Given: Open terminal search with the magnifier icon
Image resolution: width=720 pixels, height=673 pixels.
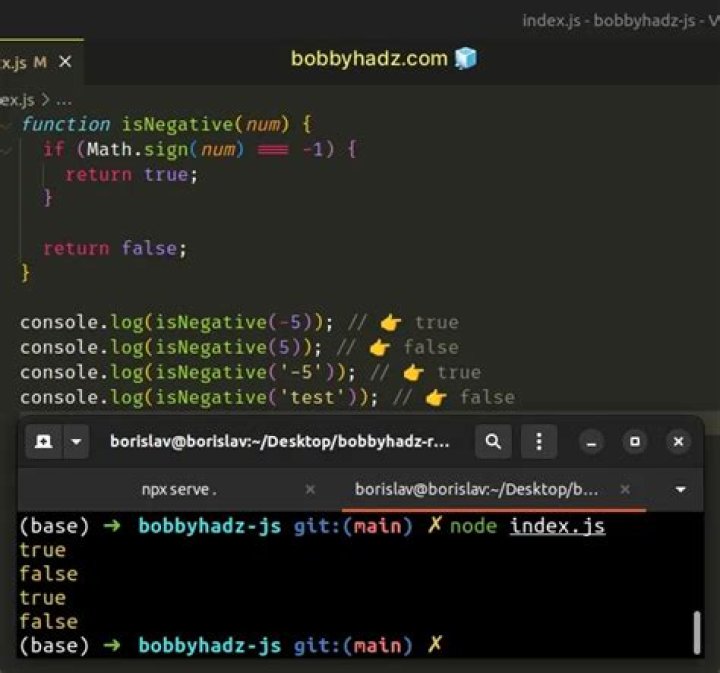Looking at the screenshot, I should tap(493, 442).
